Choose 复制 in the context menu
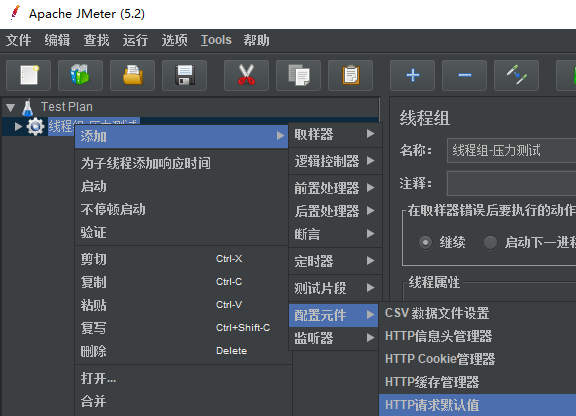The width and height of the screenshot is (576, 416). [181, 282]
